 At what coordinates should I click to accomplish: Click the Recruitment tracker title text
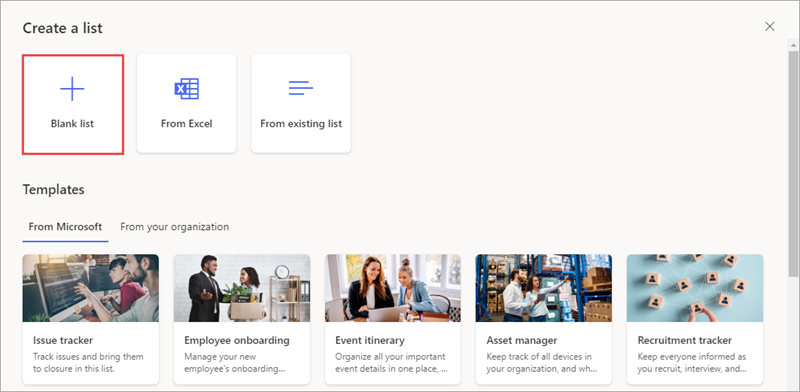tap(685, 340)
